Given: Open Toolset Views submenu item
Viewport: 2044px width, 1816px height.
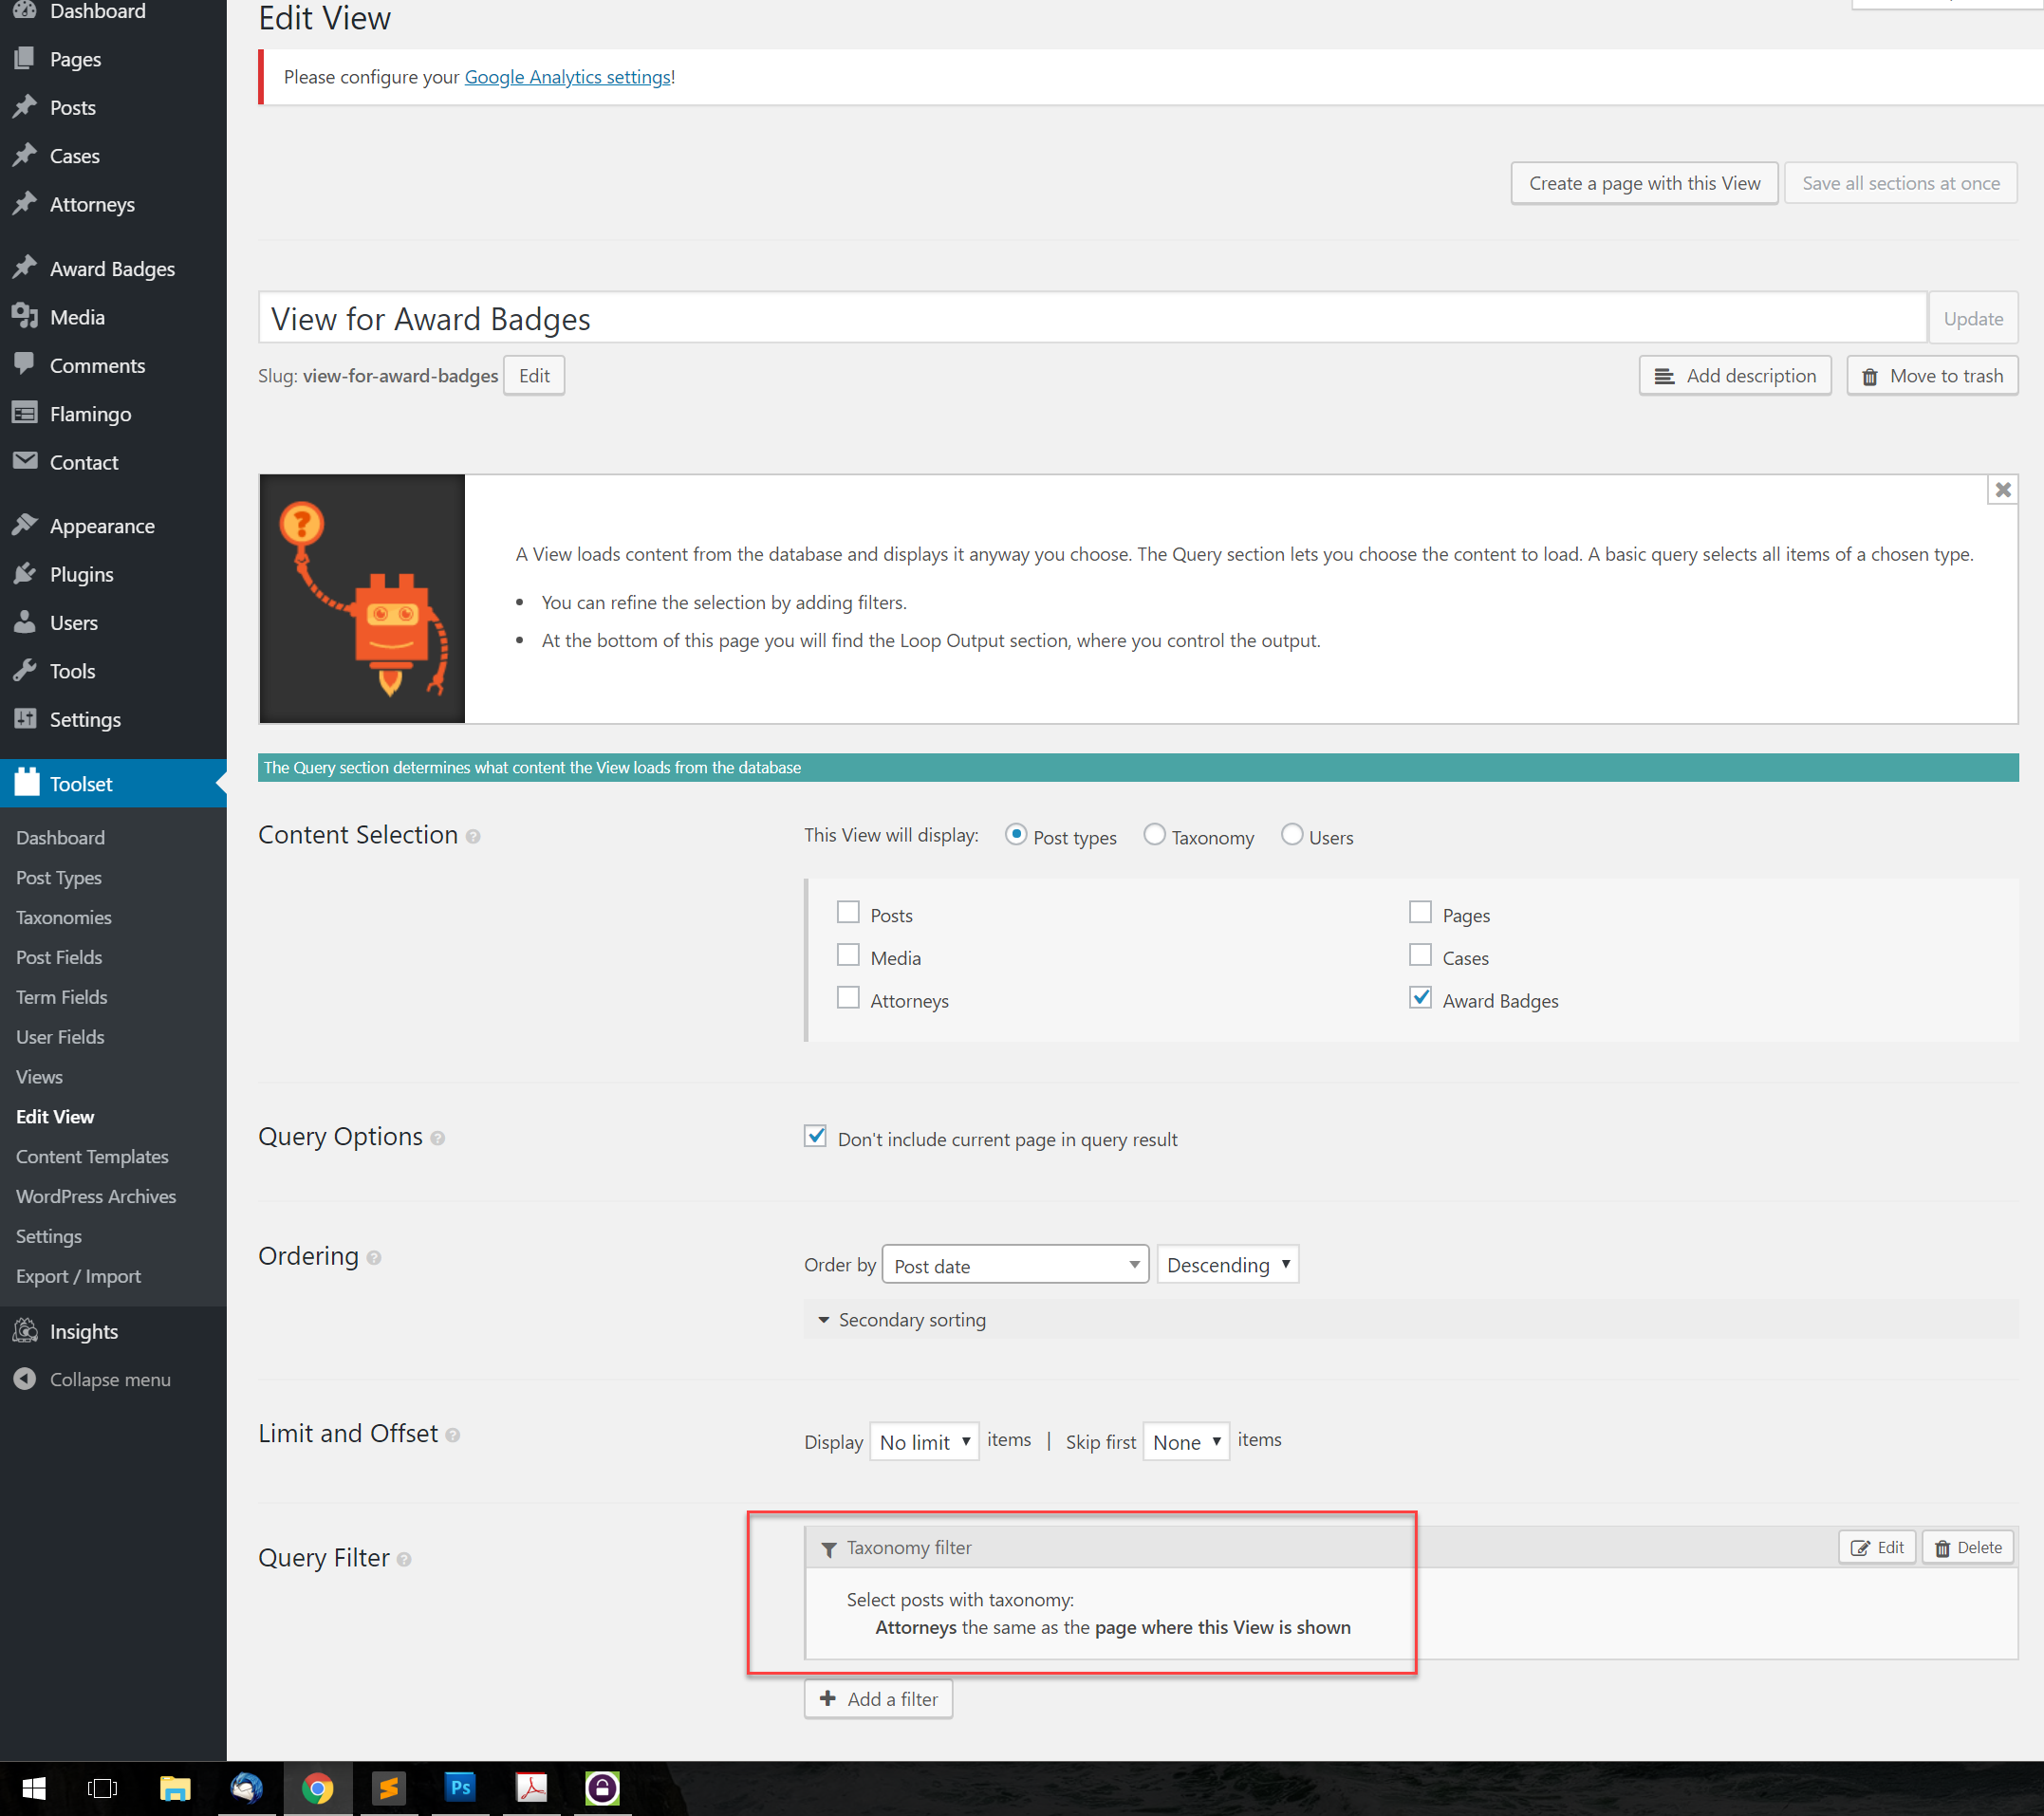Looking at the screenshot, I should click(39, 1077).
